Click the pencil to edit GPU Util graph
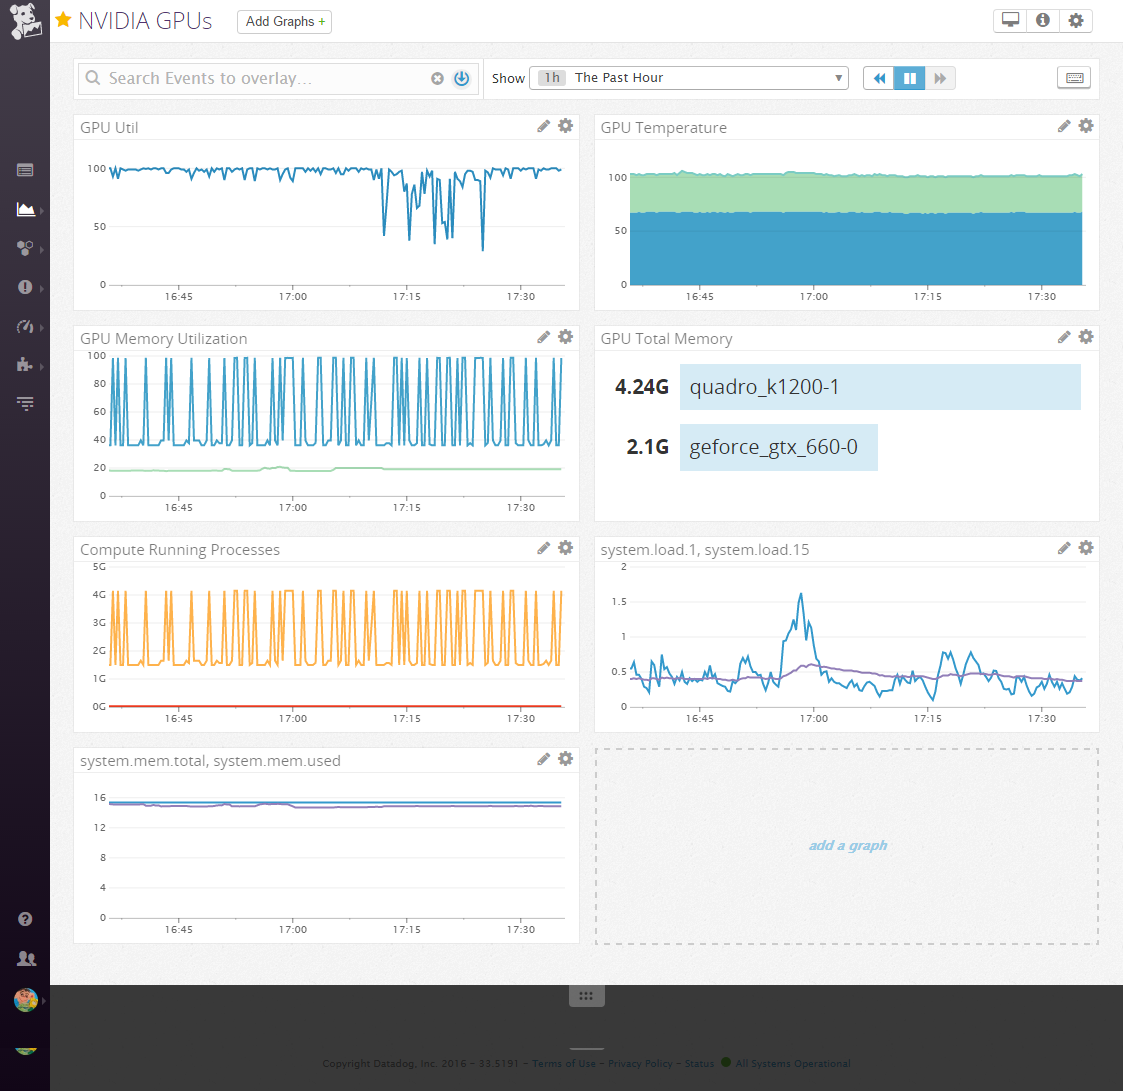The image size is (1123, 1091). click(543, 126)
